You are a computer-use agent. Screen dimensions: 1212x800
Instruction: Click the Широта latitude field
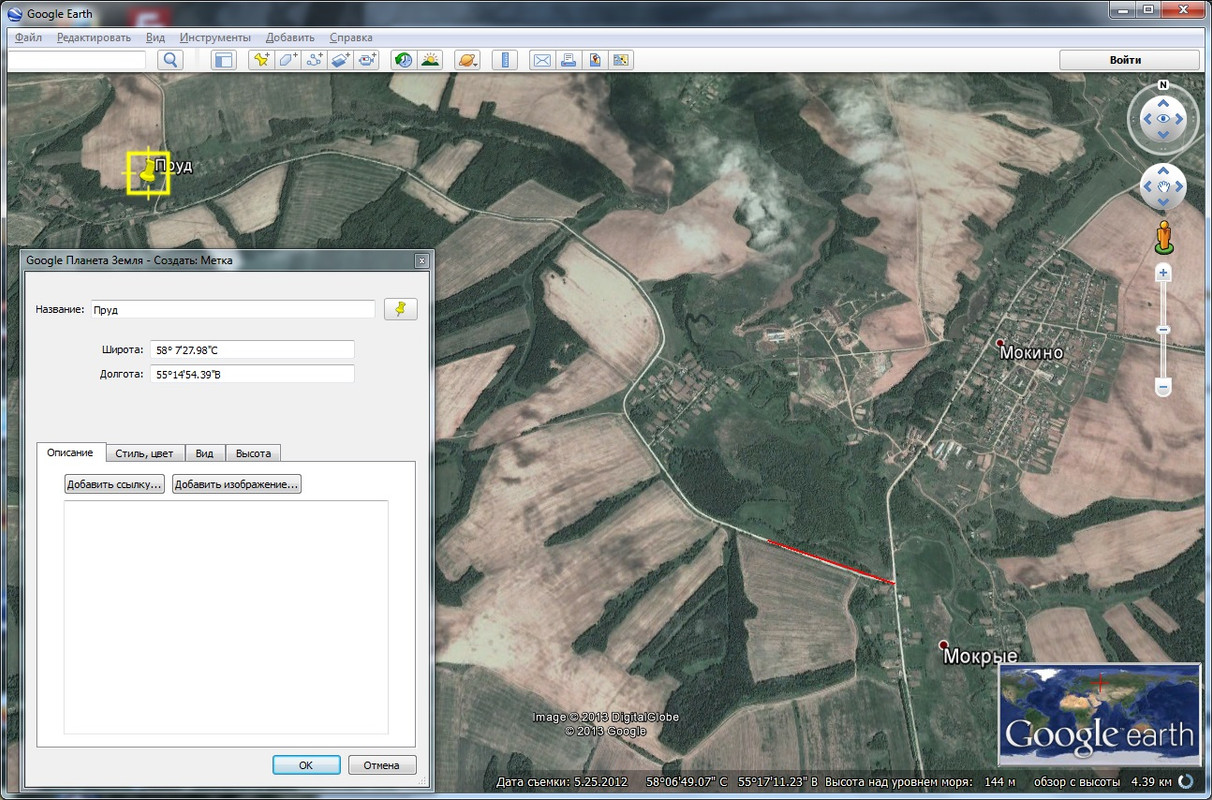pos(252,349)
